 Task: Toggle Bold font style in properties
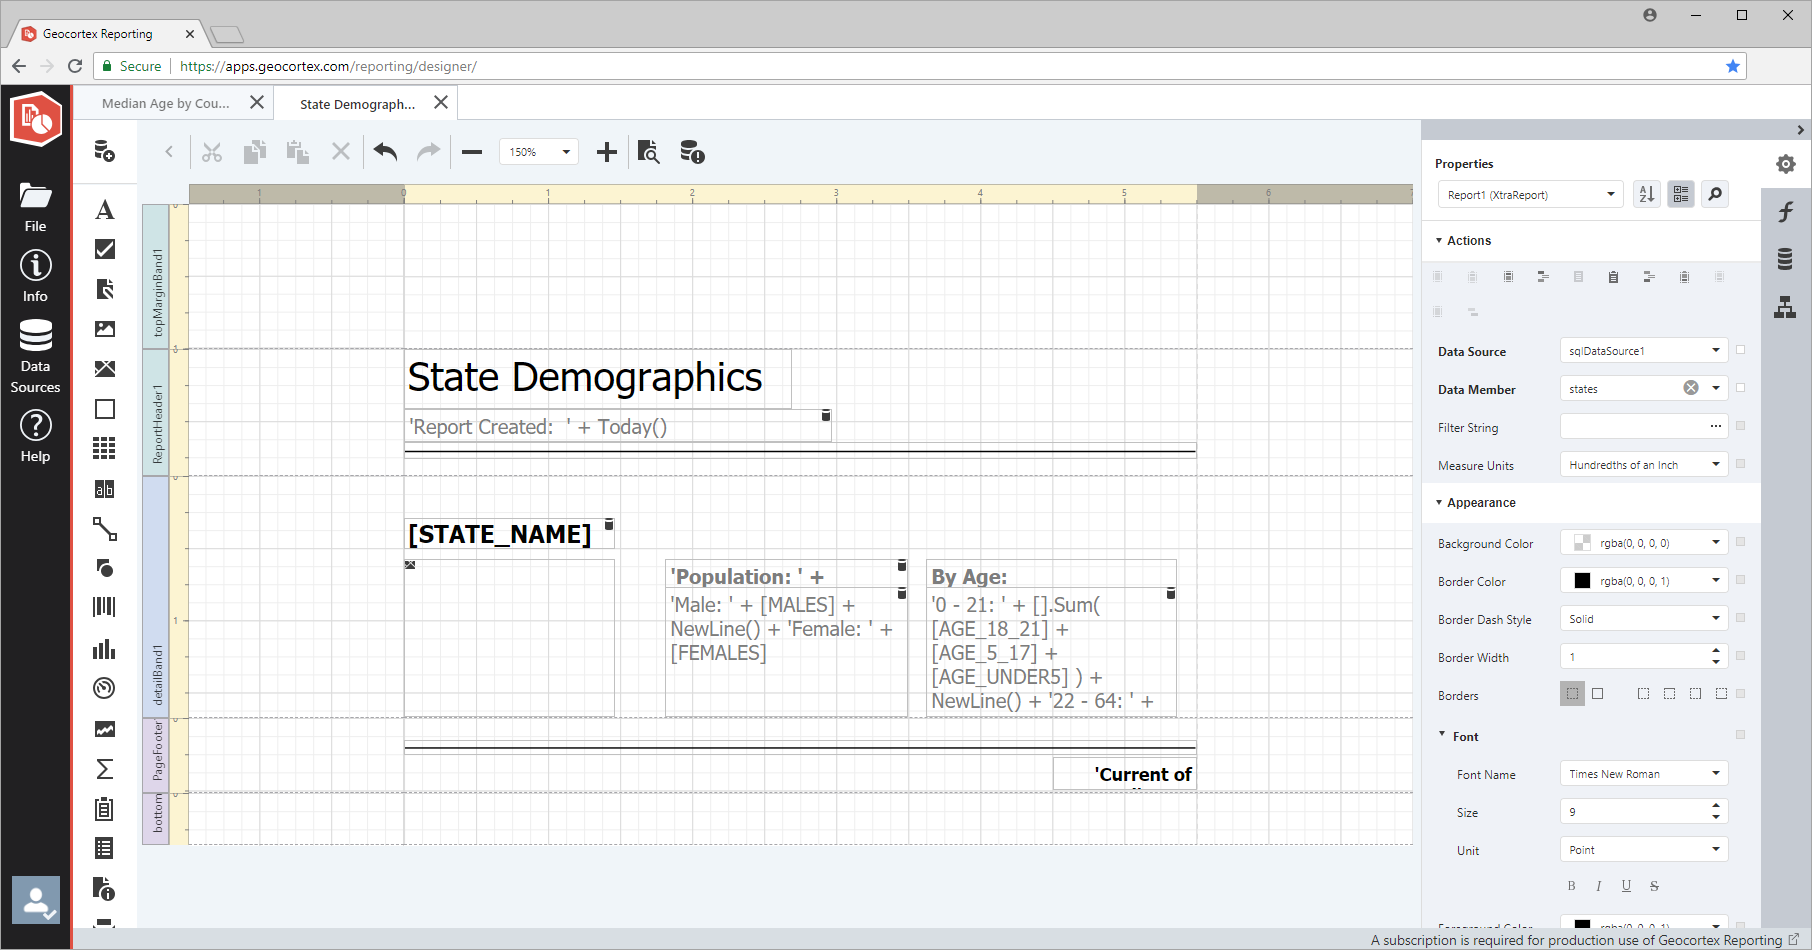pos(1571,886)
